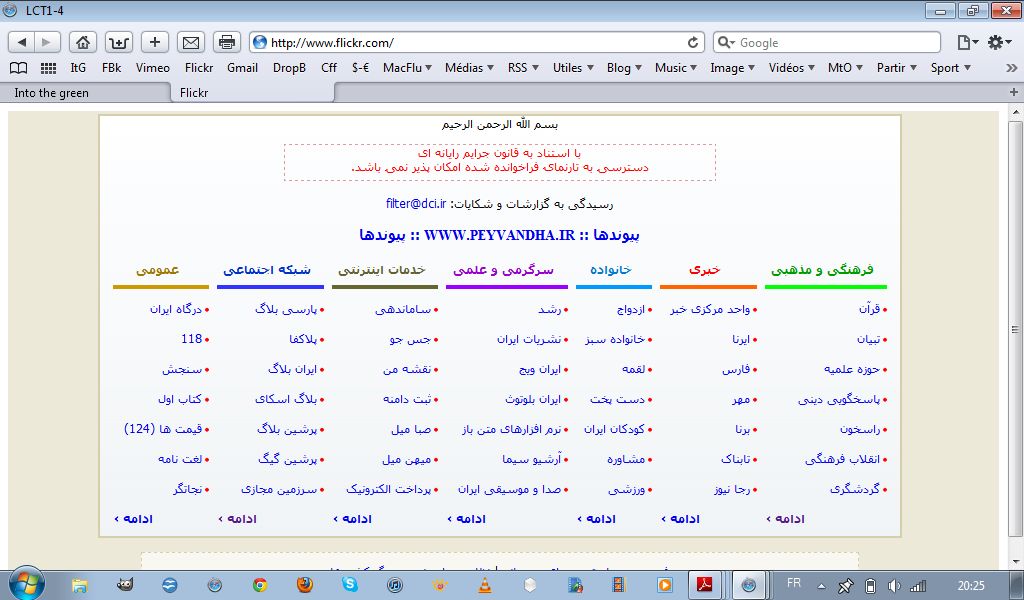1024x600 pixels.
Task: Expand the RSS bookmarks folder
Action: (x=523, y=68)
